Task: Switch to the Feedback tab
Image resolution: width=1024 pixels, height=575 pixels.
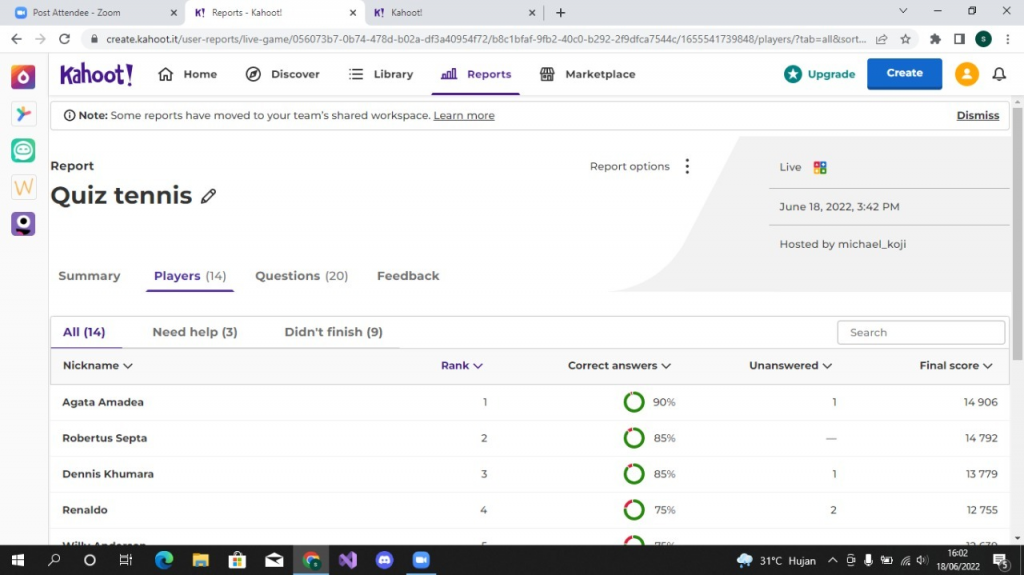Action: (x=408, y=276)
